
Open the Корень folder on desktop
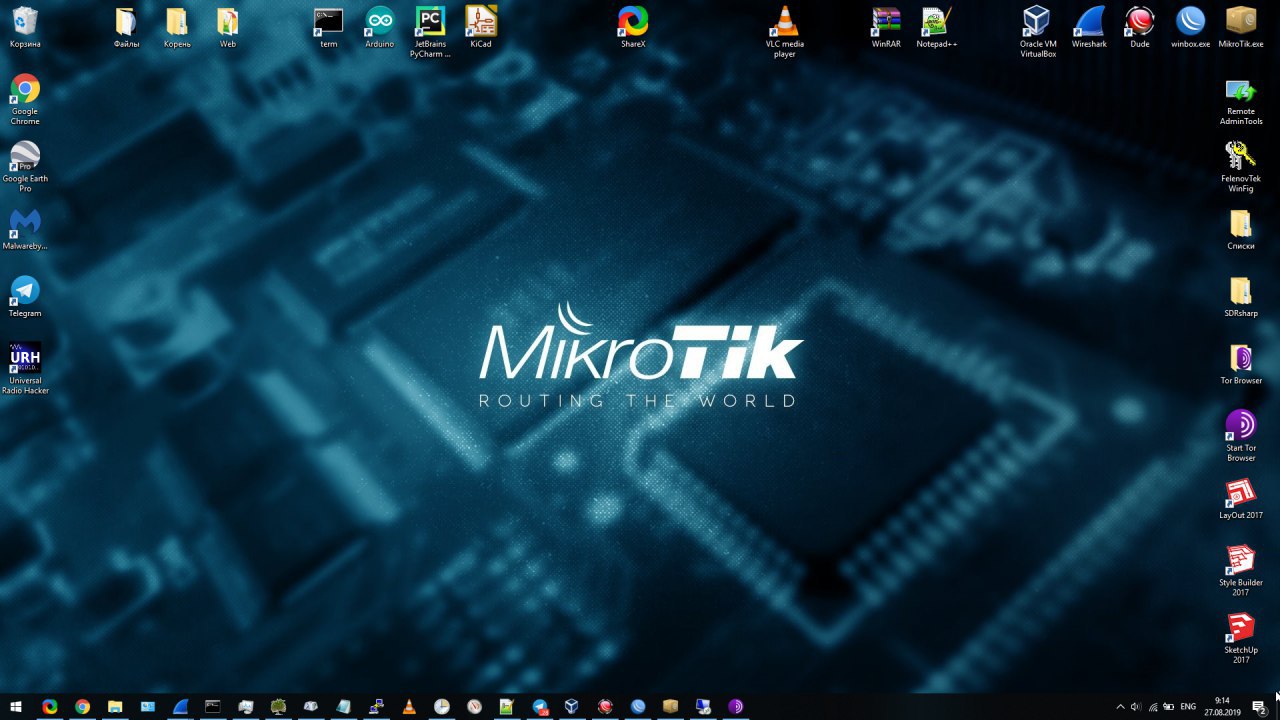(177, 27)
